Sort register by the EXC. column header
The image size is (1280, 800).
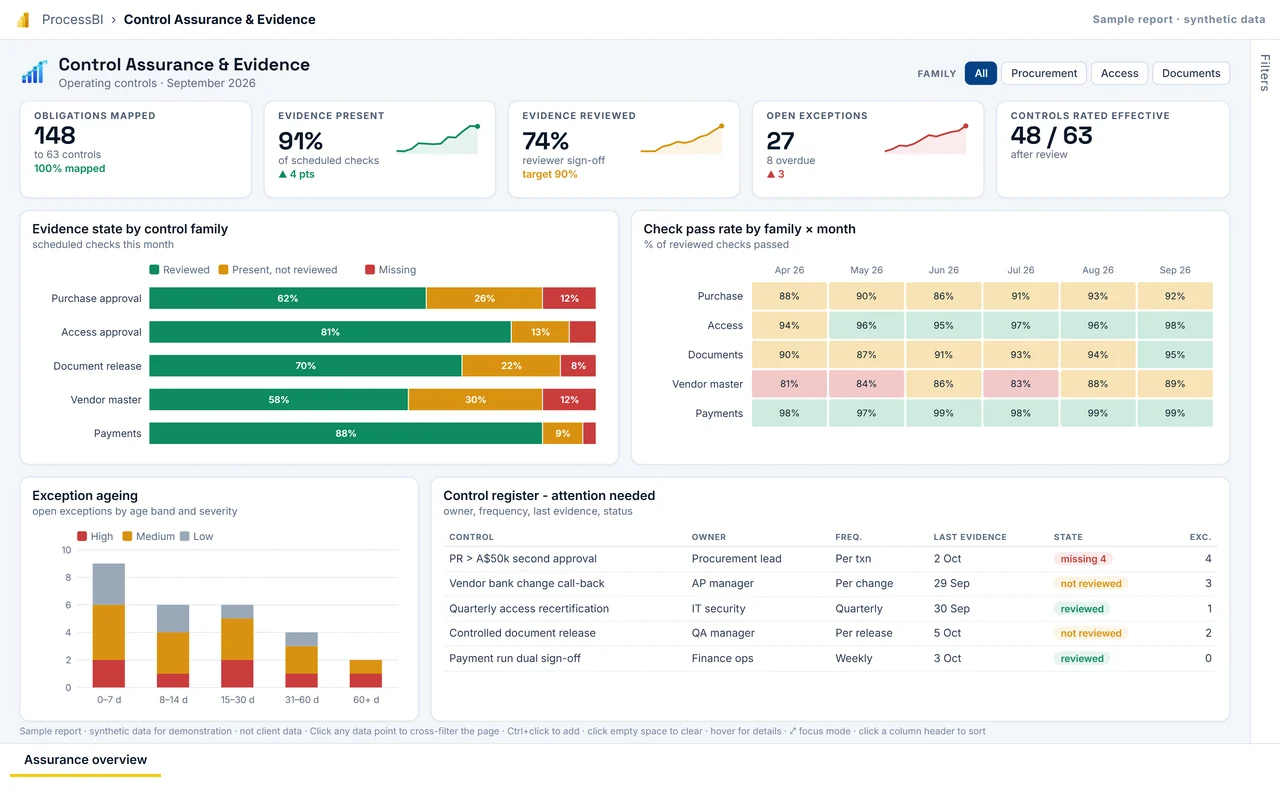1200,537
